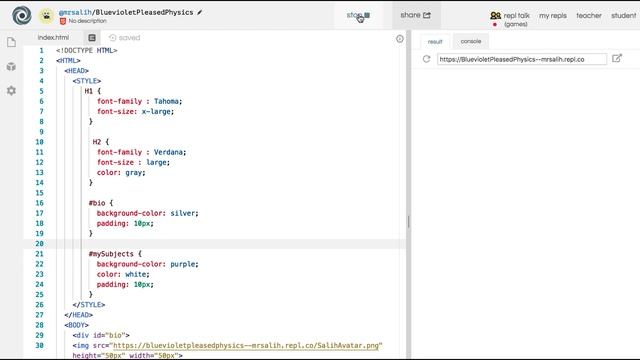Click the 'H2 {' selector line

coord(101,142)
